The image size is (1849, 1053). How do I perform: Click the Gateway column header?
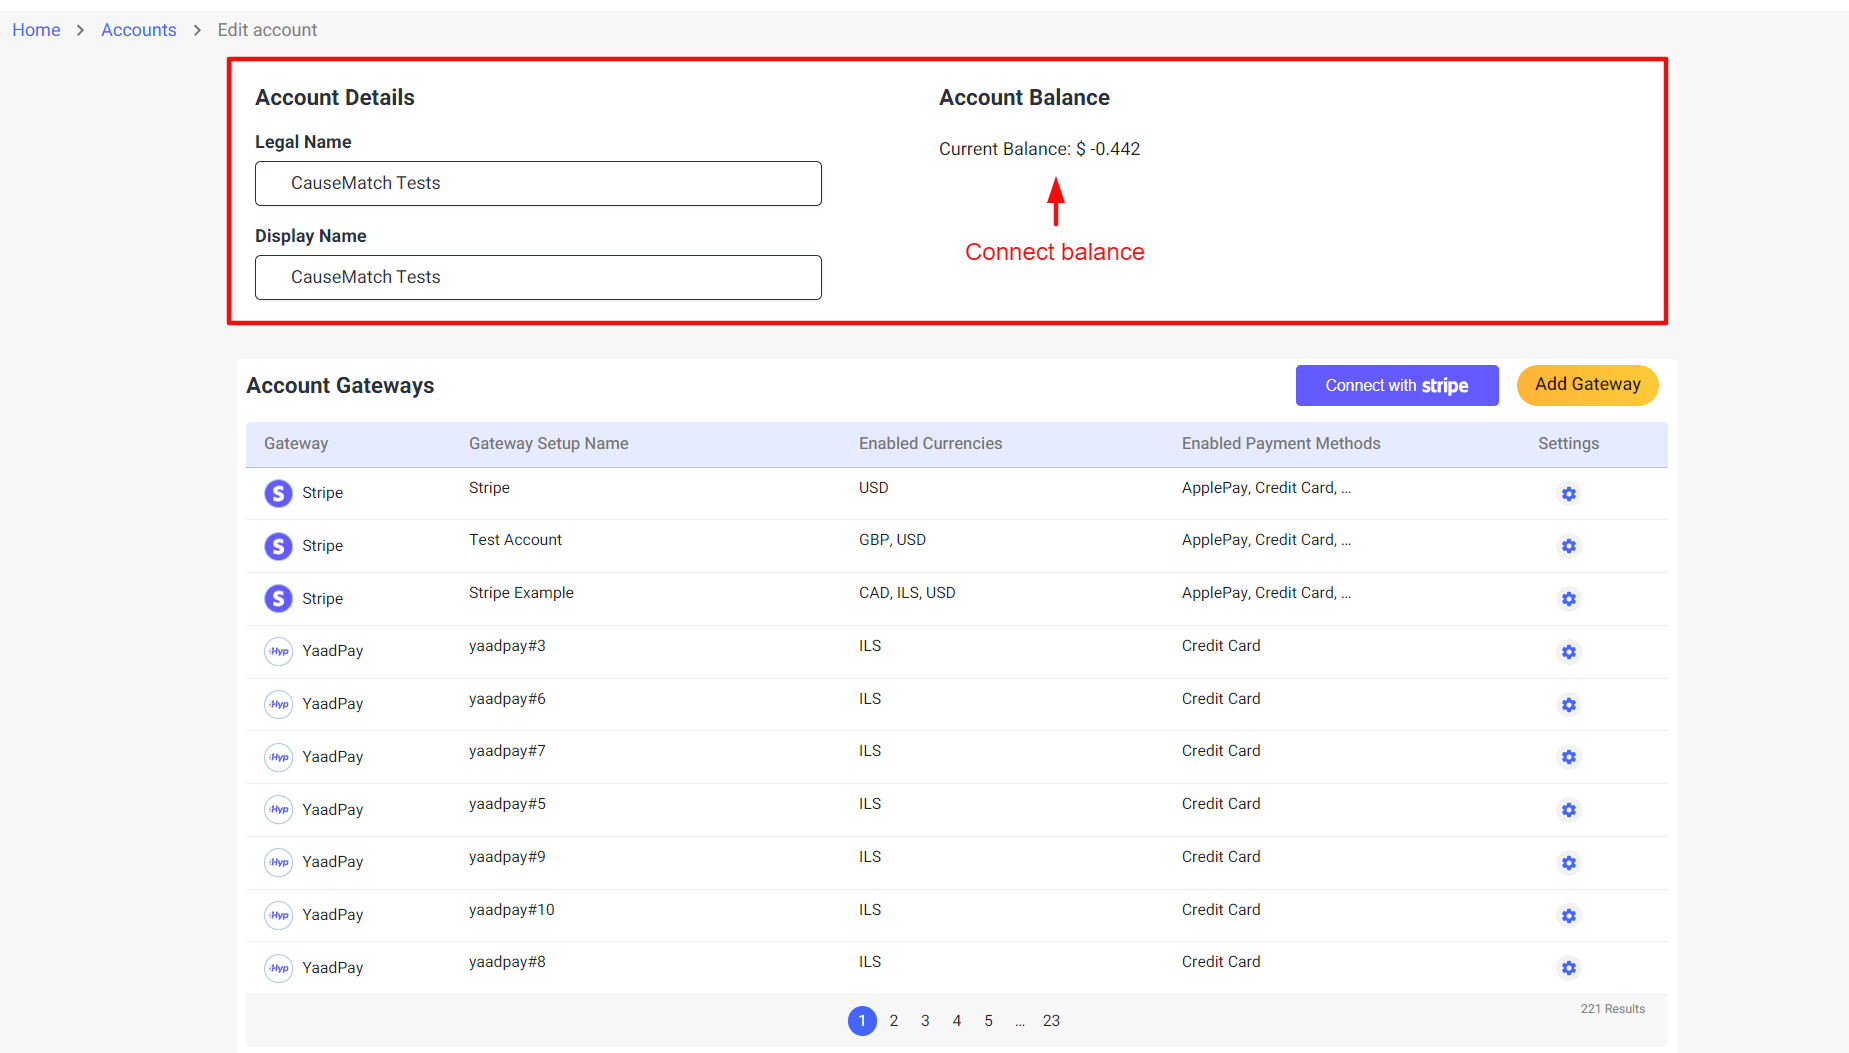(296, 444)
